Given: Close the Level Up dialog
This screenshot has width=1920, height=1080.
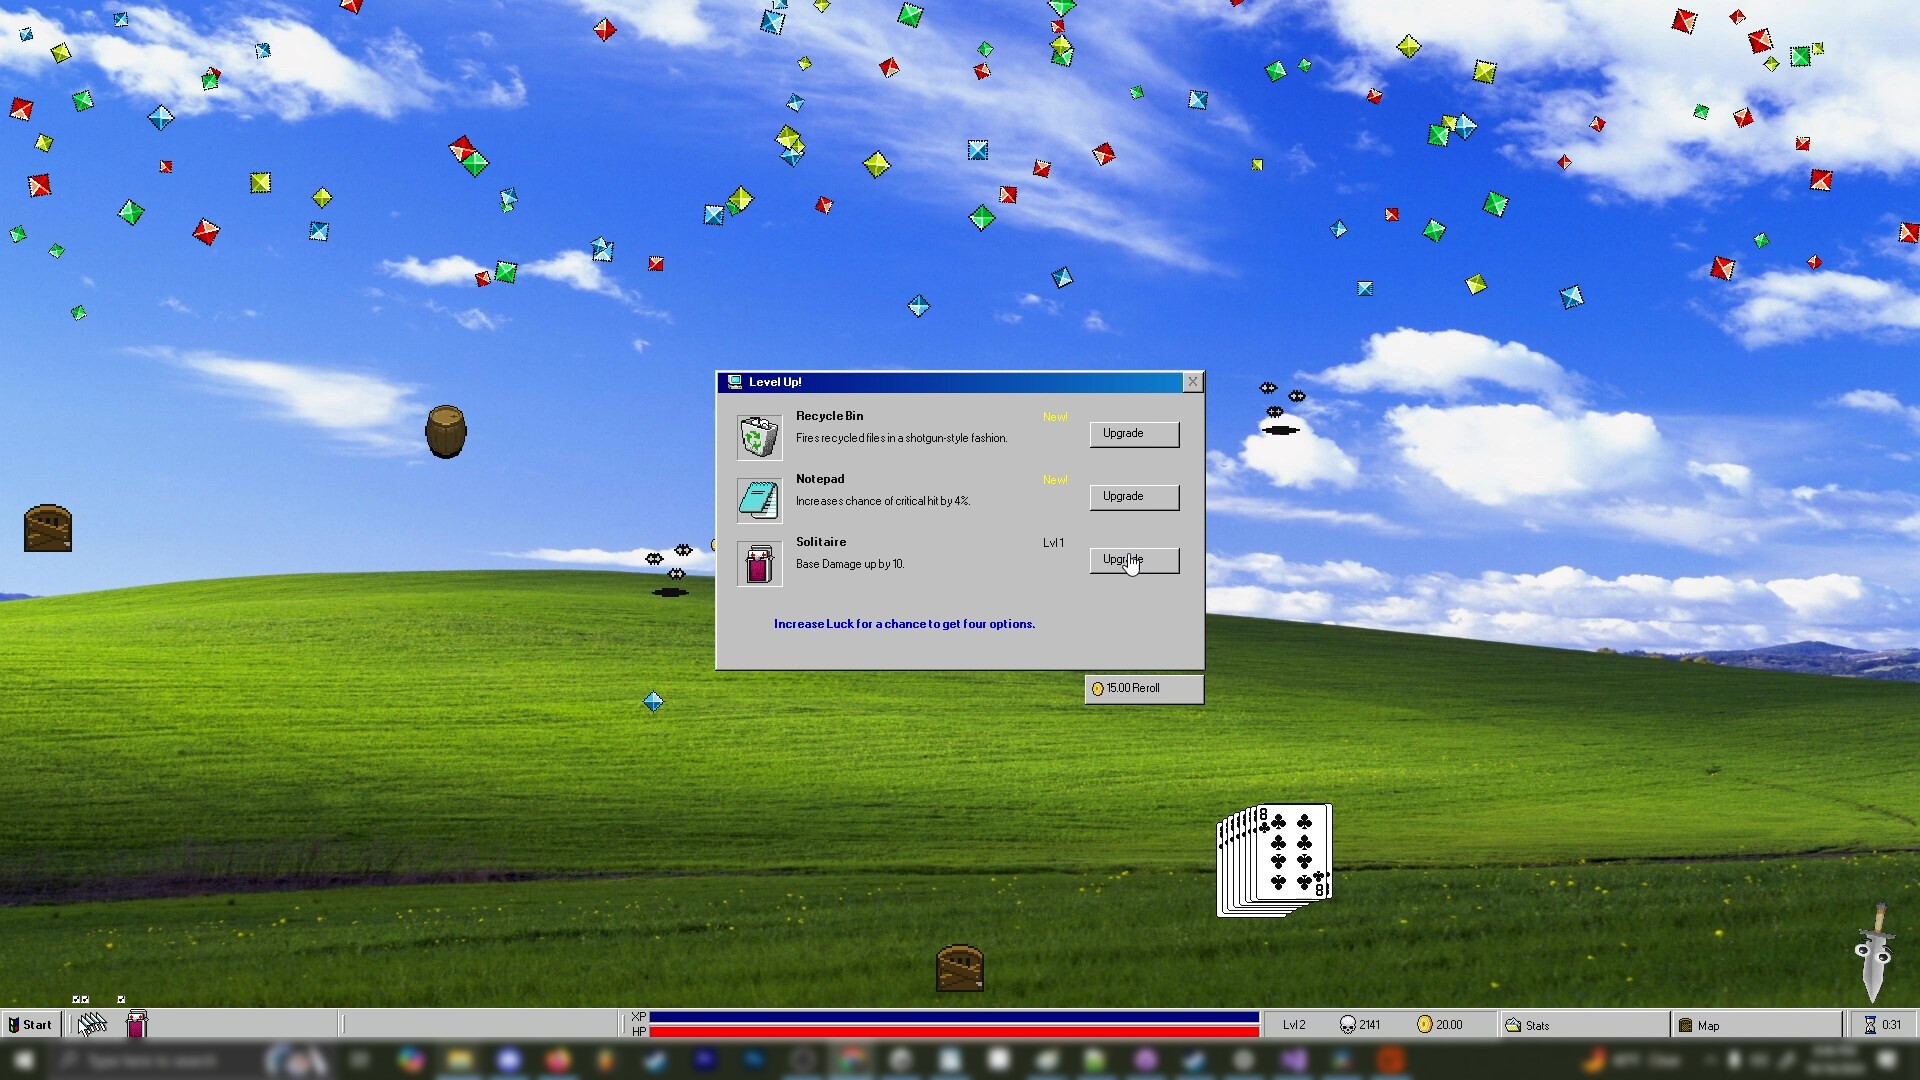Looking at the screenshot, I should pyautogui.click(x=1192, y=381).
